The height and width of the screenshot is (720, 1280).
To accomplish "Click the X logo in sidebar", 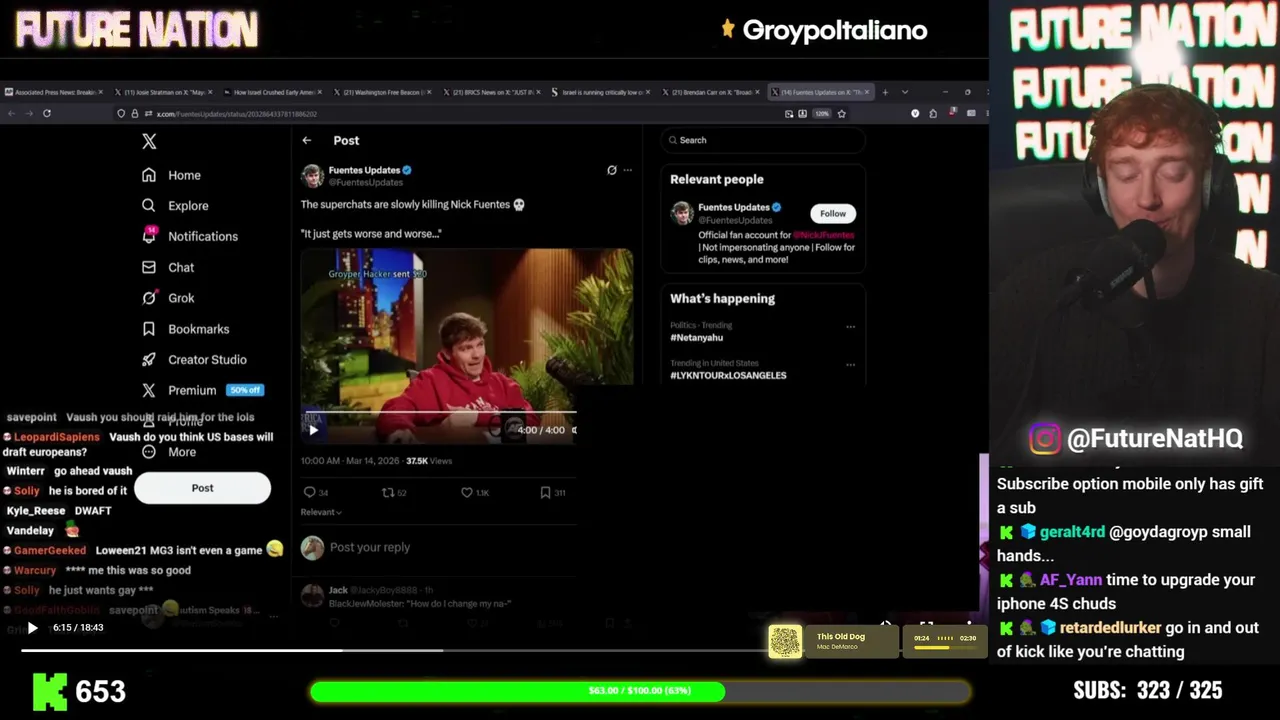I will [x=149, y=141].
